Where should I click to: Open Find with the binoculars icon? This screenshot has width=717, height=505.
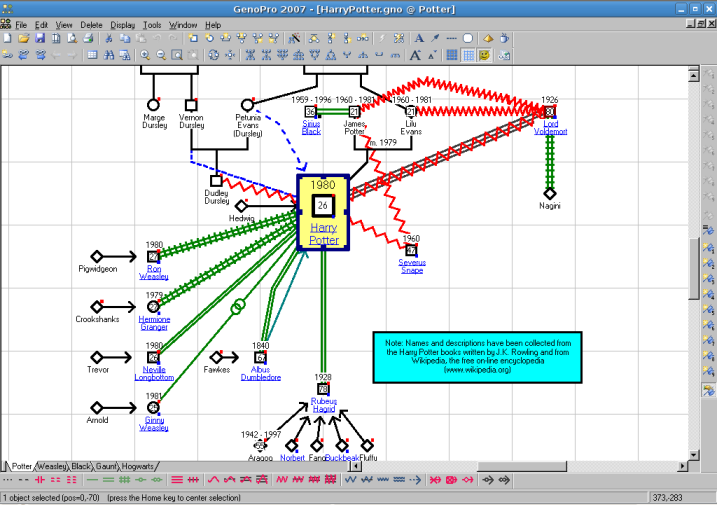[109, 55]
